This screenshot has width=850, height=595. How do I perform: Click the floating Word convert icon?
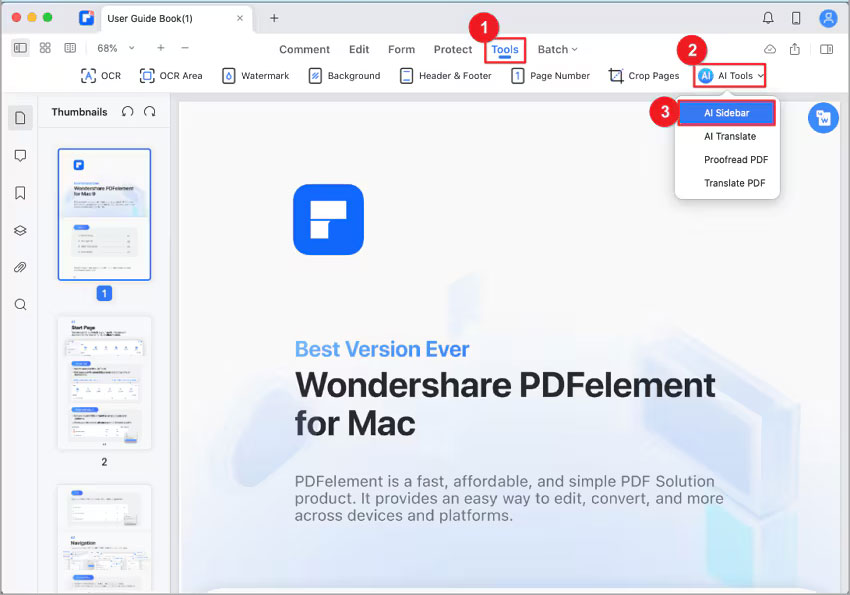(823, 118)
